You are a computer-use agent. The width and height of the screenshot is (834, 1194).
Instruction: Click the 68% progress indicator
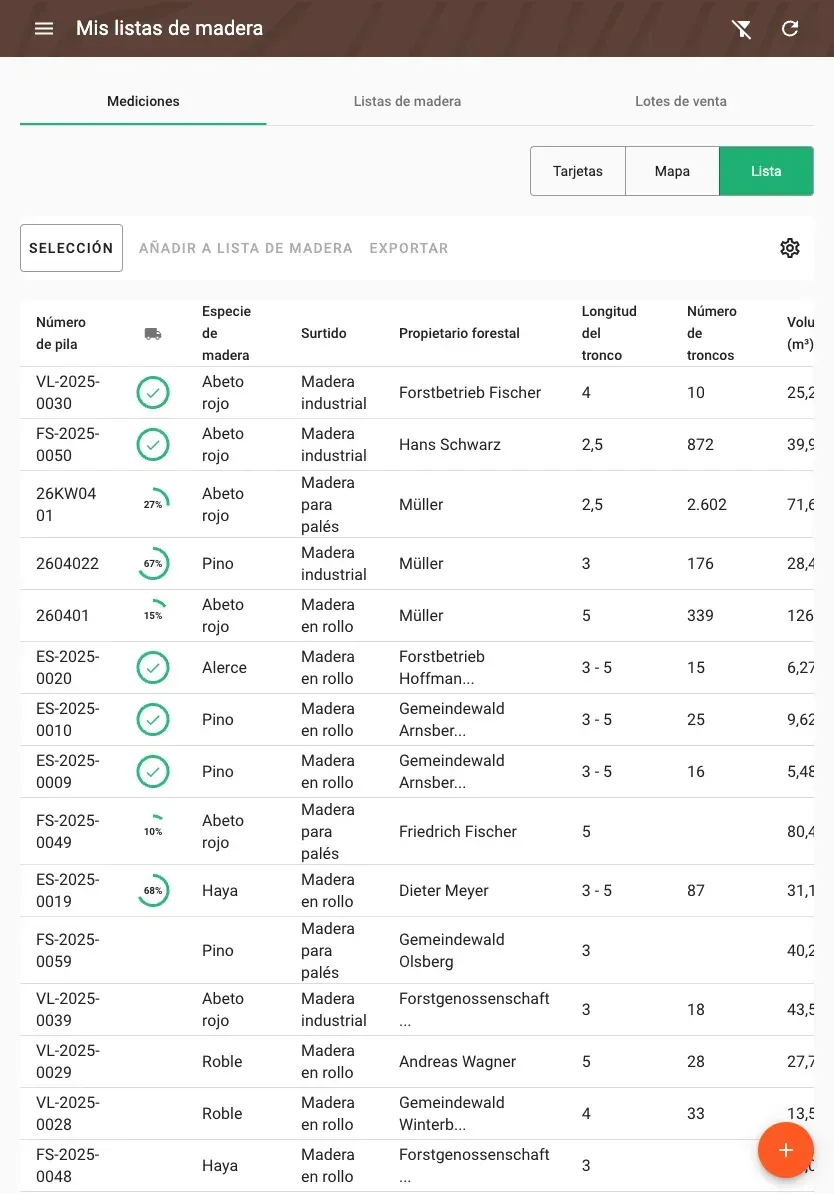(153, 891)
